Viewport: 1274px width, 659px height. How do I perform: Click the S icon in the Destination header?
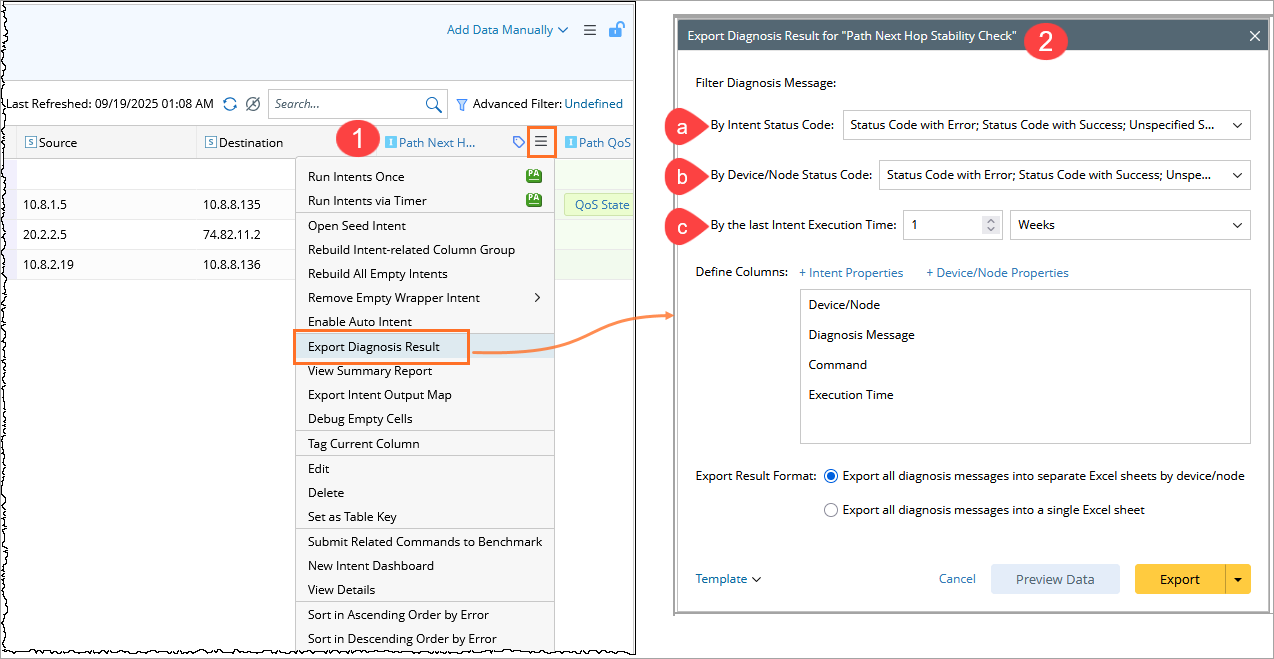tap(210, 142)
